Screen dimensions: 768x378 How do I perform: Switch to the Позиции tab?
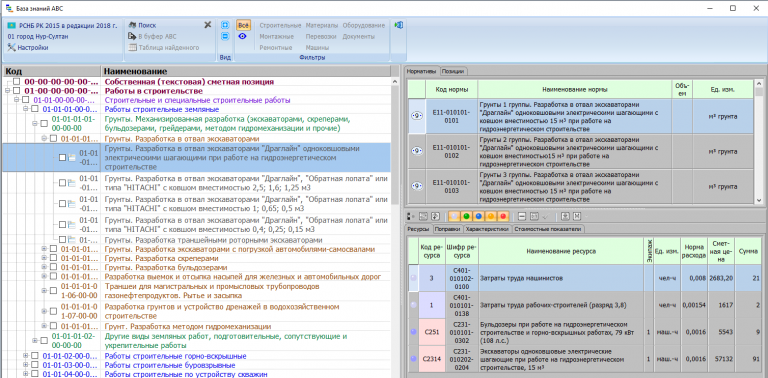tap(453, 71)
